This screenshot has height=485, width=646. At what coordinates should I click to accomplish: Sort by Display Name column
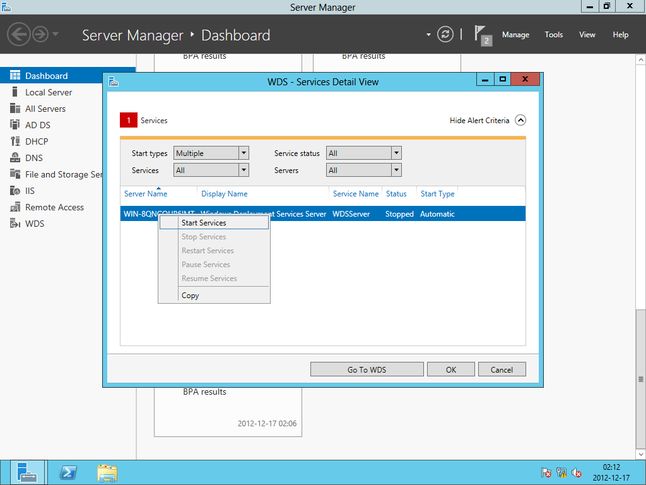(224, 194)
